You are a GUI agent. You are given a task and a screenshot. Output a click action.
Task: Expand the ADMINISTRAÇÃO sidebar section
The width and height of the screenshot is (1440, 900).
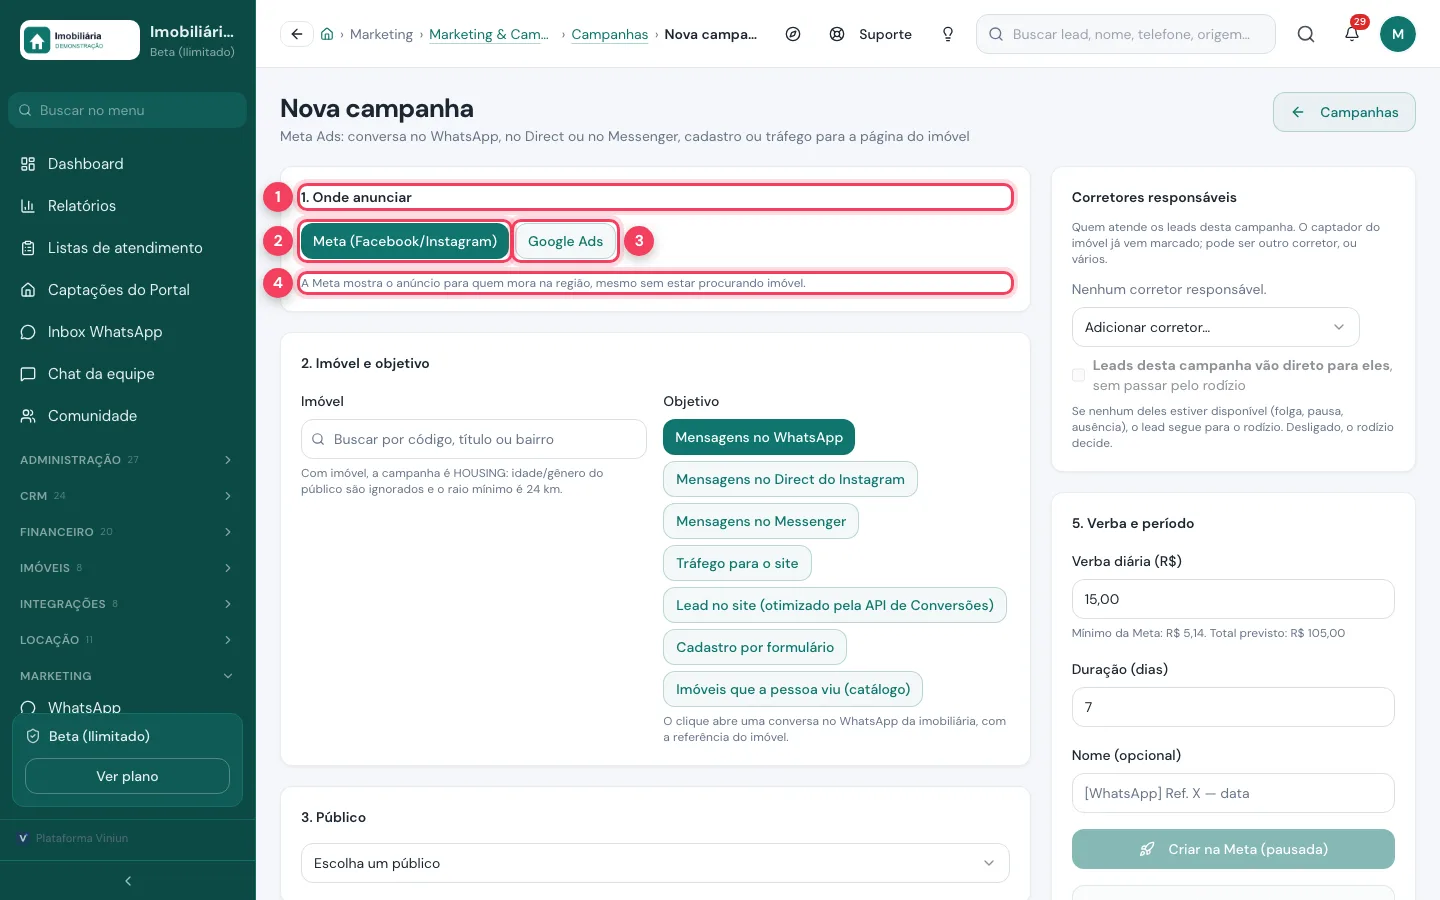point(127,460)
